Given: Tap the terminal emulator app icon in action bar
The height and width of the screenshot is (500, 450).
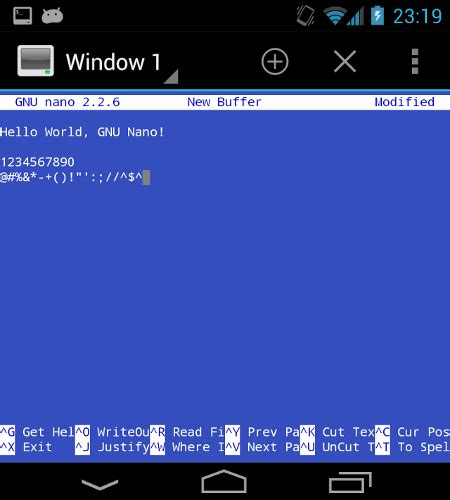Looking at the screenshot, I should pyautogui.click(x=36, y=61).
